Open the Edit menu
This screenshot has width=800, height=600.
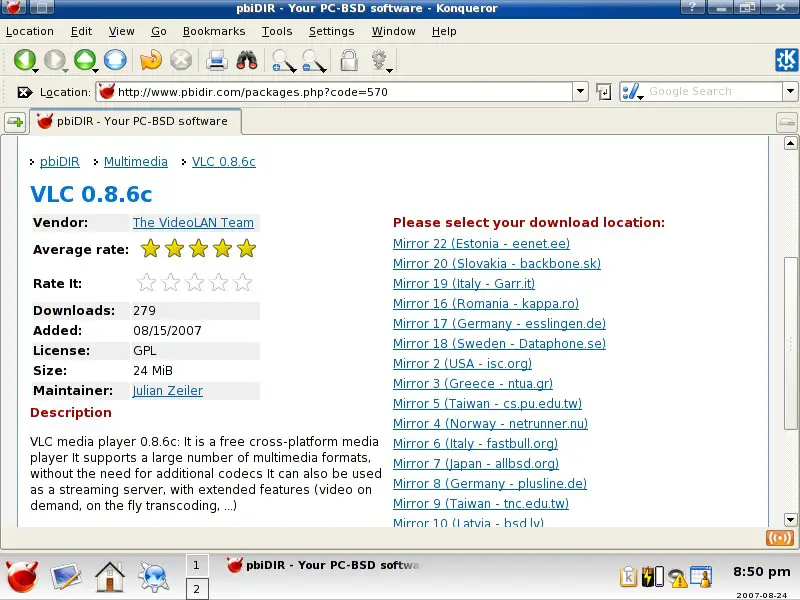point(81,31)
